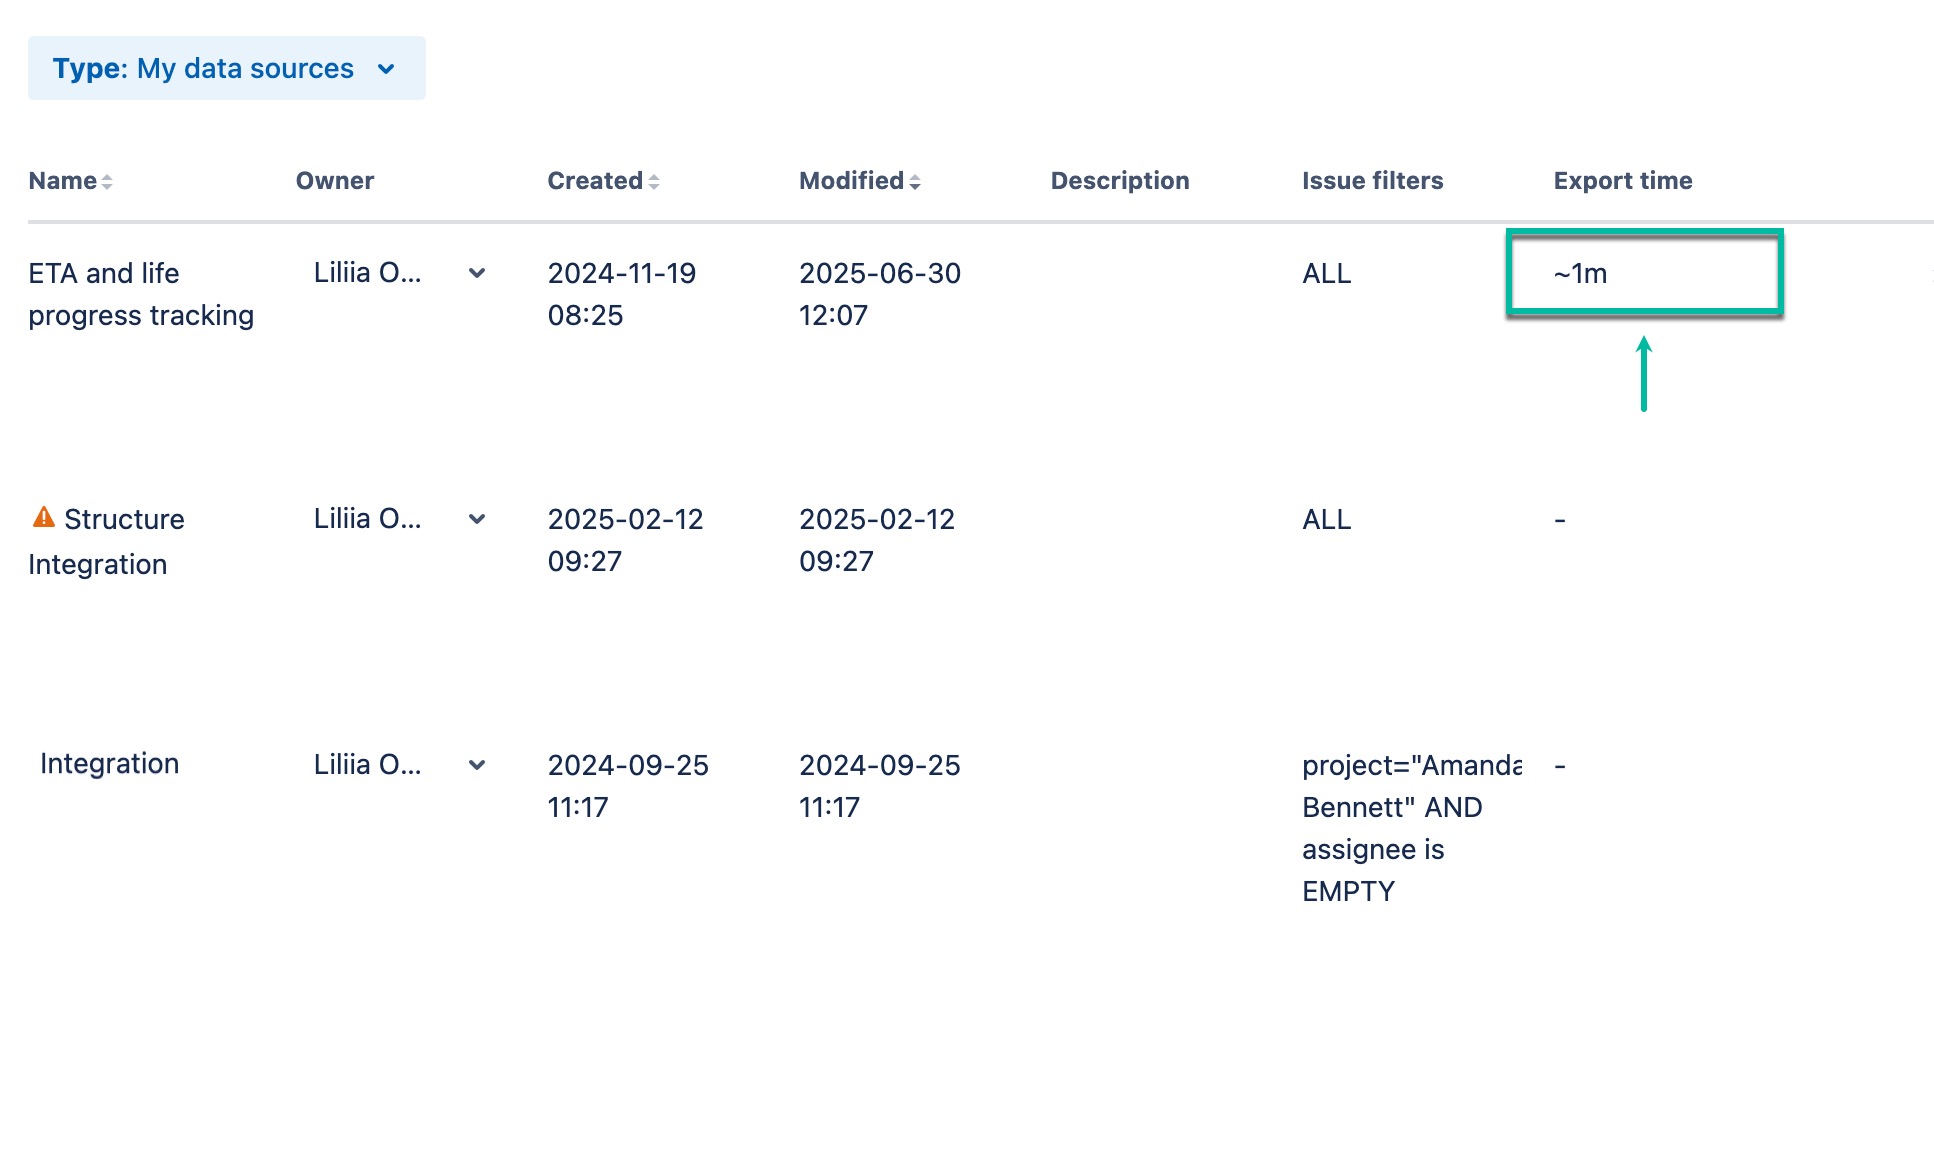Expand owner chevron for ETA and life row
Screen dimensions: 1934x1166
(477, 273)
